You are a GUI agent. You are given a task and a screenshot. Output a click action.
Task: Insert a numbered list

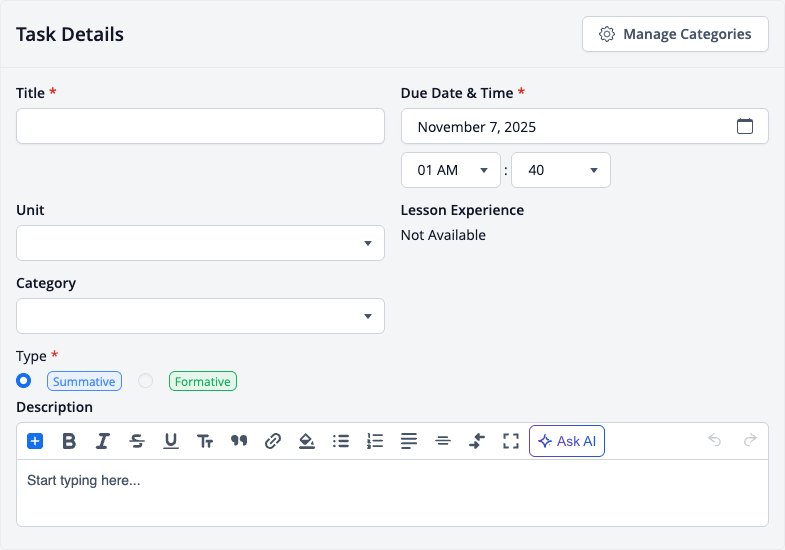pos(375,441)
